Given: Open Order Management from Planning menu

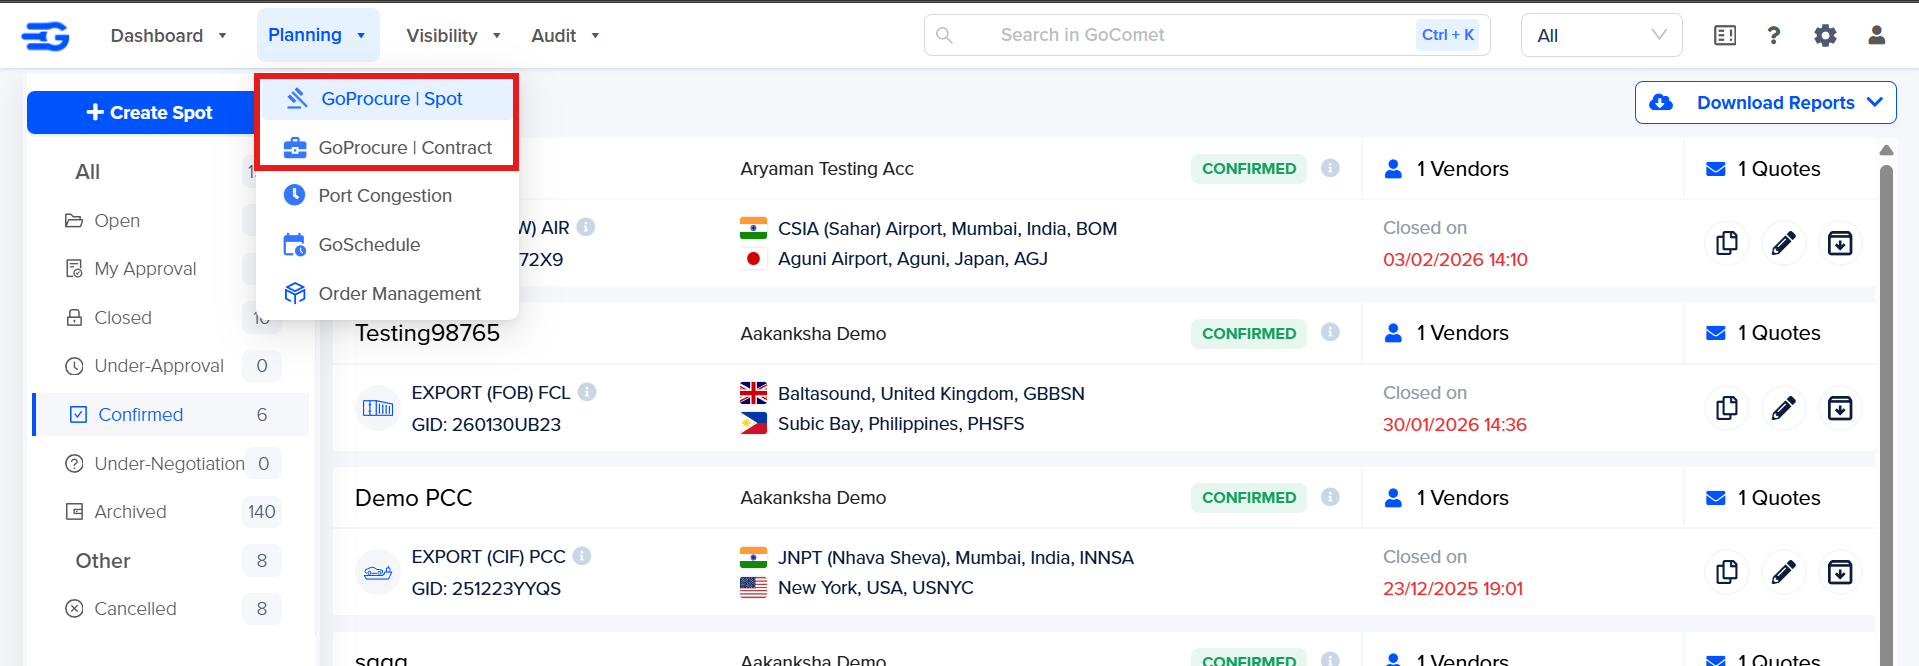Looking at the screenshot, I should tap(387, 293).
